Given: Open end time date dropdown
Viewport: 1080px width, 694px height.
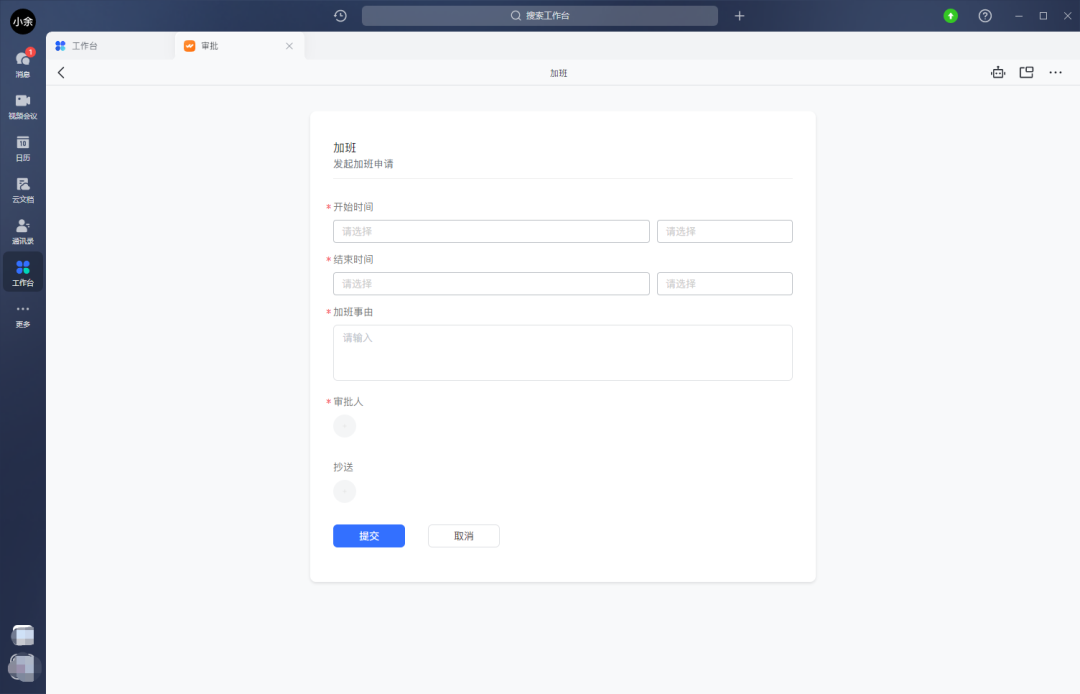Looking at the screenshot, I should point(491,284).
